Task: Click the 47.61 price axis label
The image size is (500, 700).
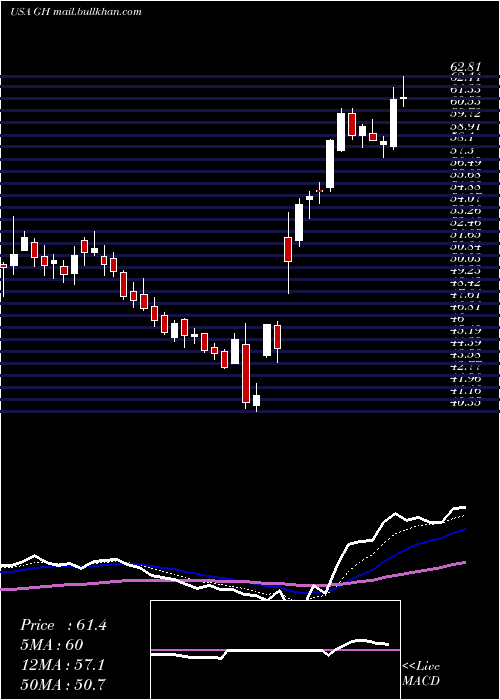Action: (x=465, y=295)
